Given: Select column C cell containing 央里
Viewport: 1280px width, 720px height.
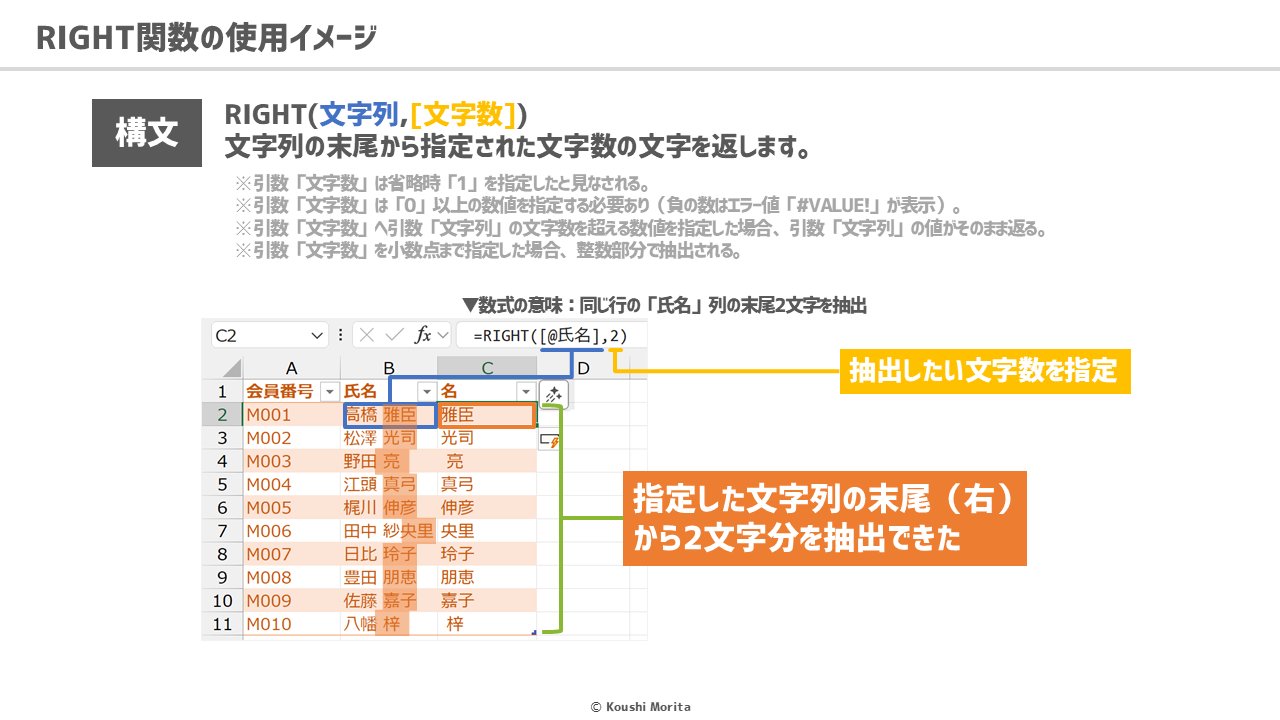Looking at the screenshot, I should tap(487, 531).
